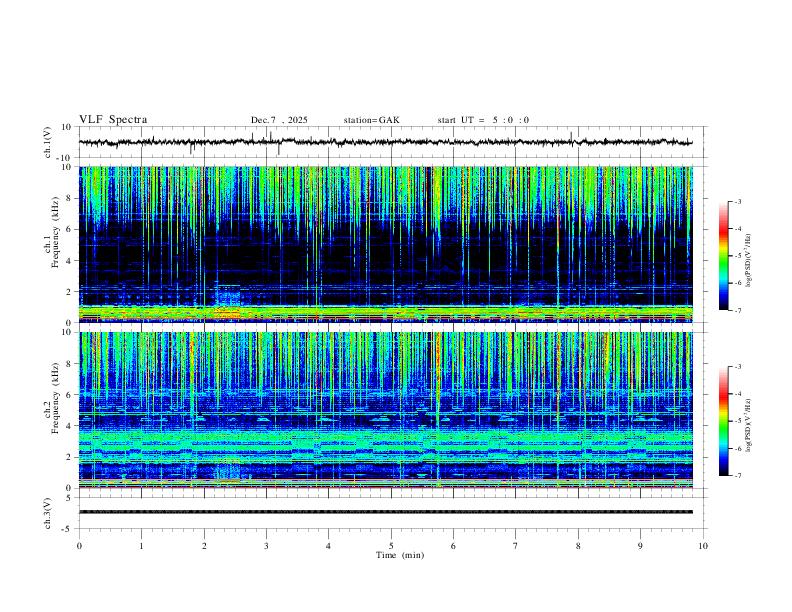This screenshot has height=612, width=792.
Task: Click the "VLF Spectra" plot title
Action: (113, 120)
